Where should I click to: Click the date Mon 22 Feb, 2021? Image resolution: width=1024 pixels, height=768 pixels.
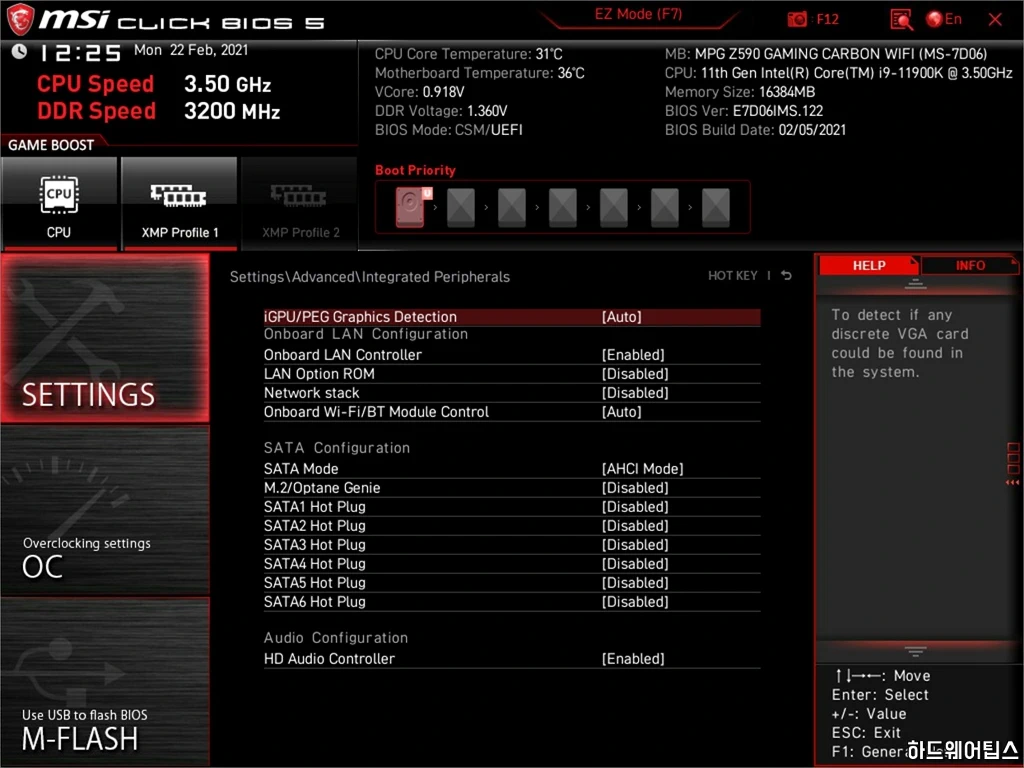point(191,50)
